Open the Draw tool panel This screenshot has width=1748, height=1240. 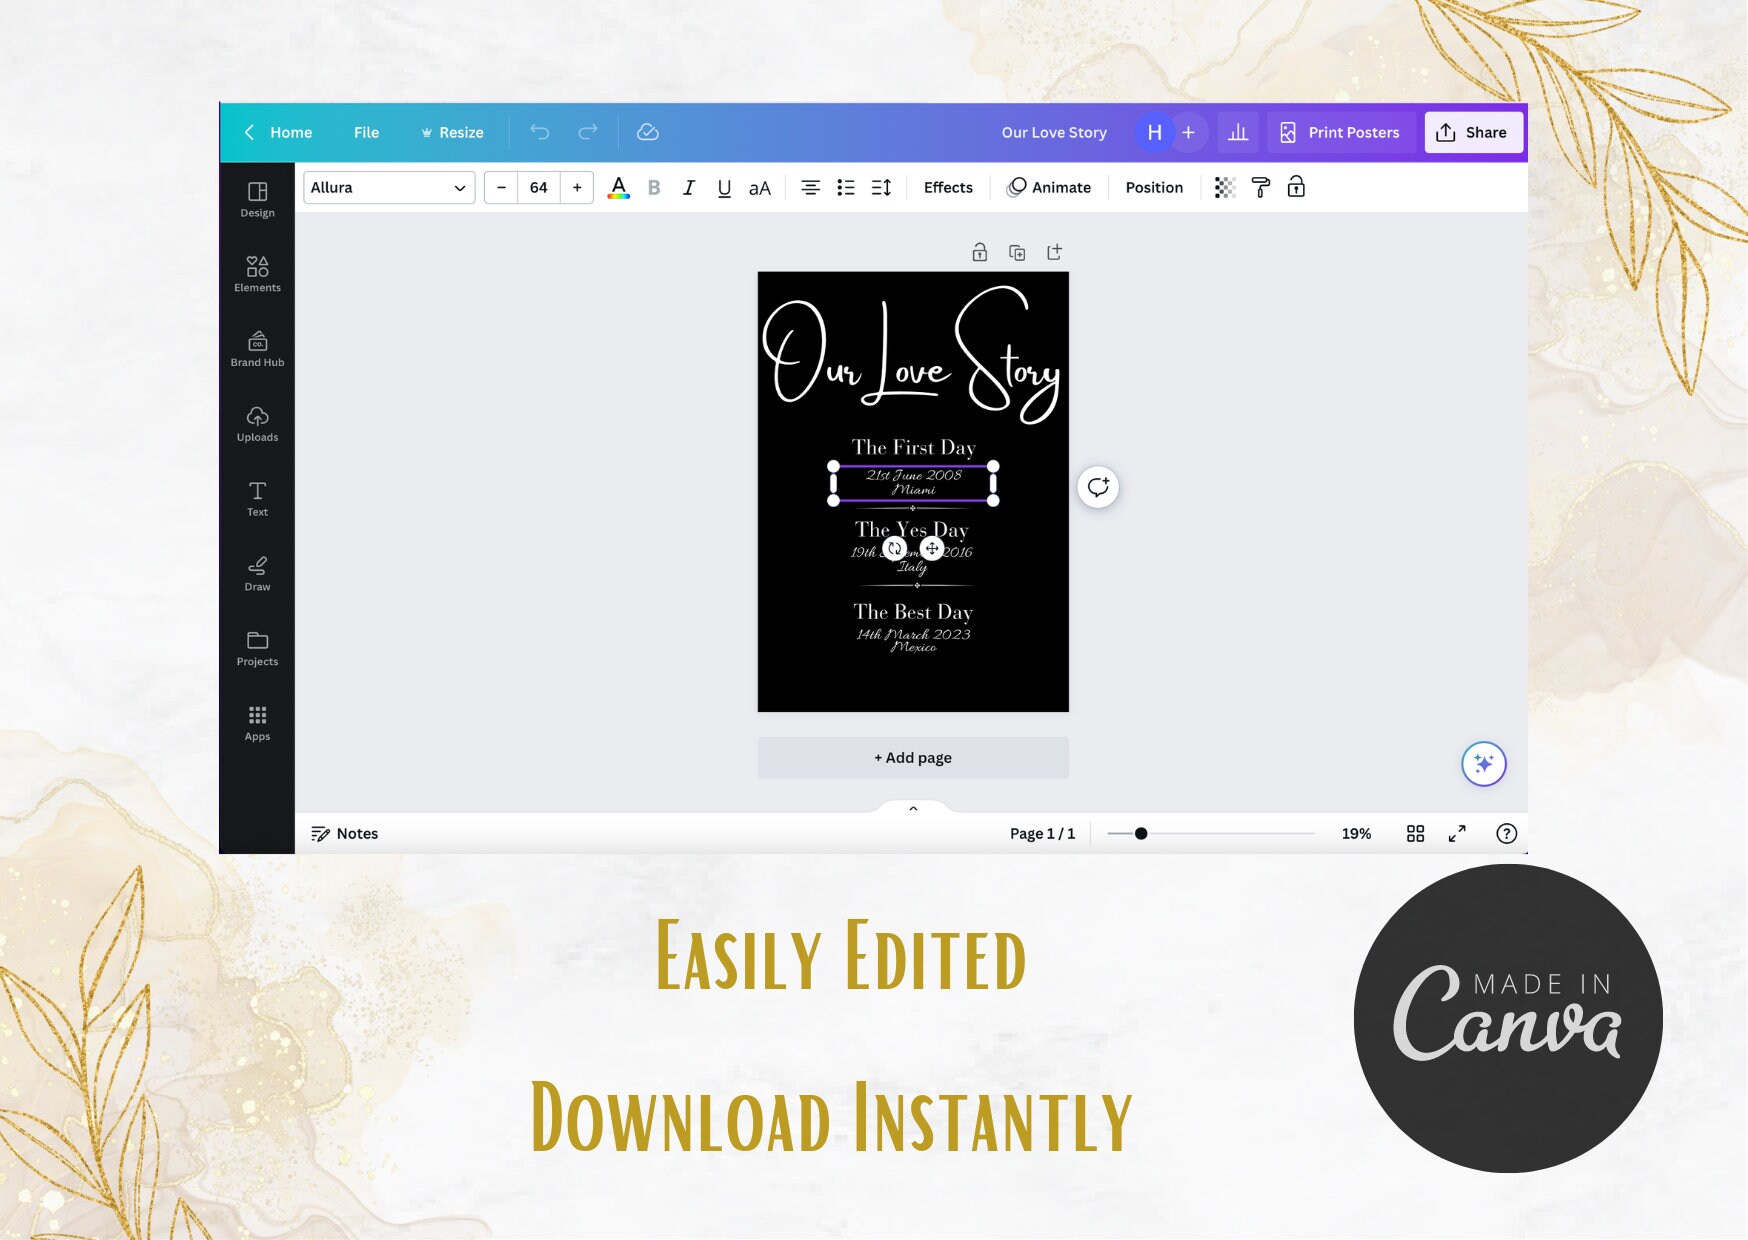[257, 573]
